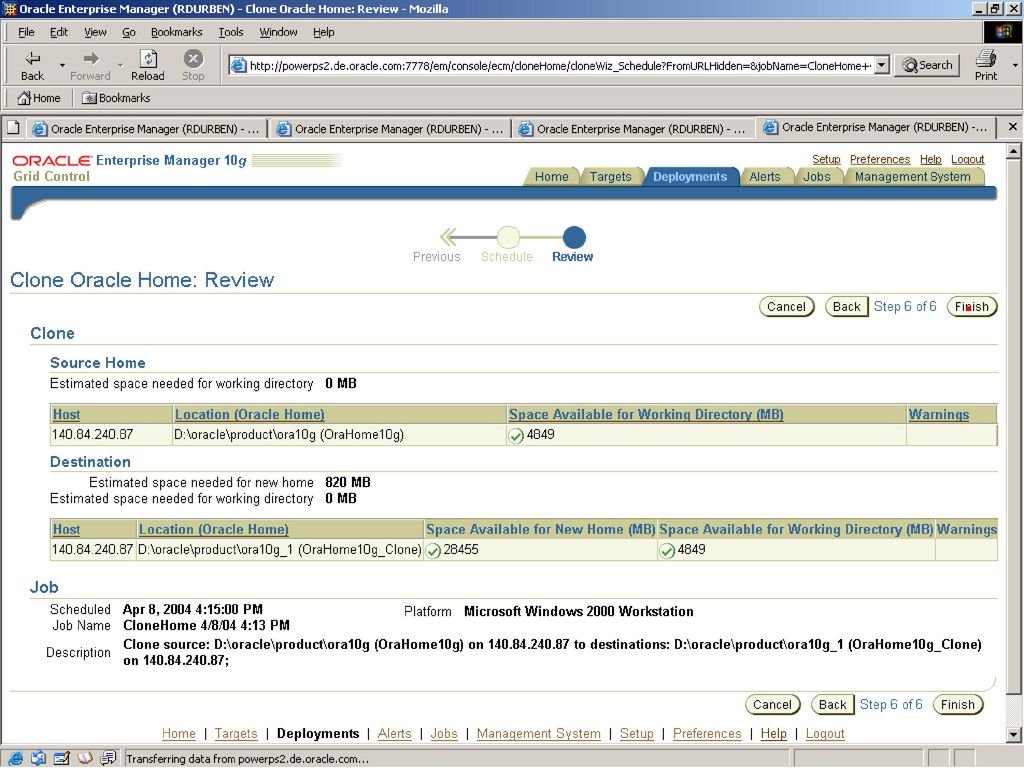Click the new tab icon left of the tabs
The height and width of the screenshot is (768, 1024).
13,128
